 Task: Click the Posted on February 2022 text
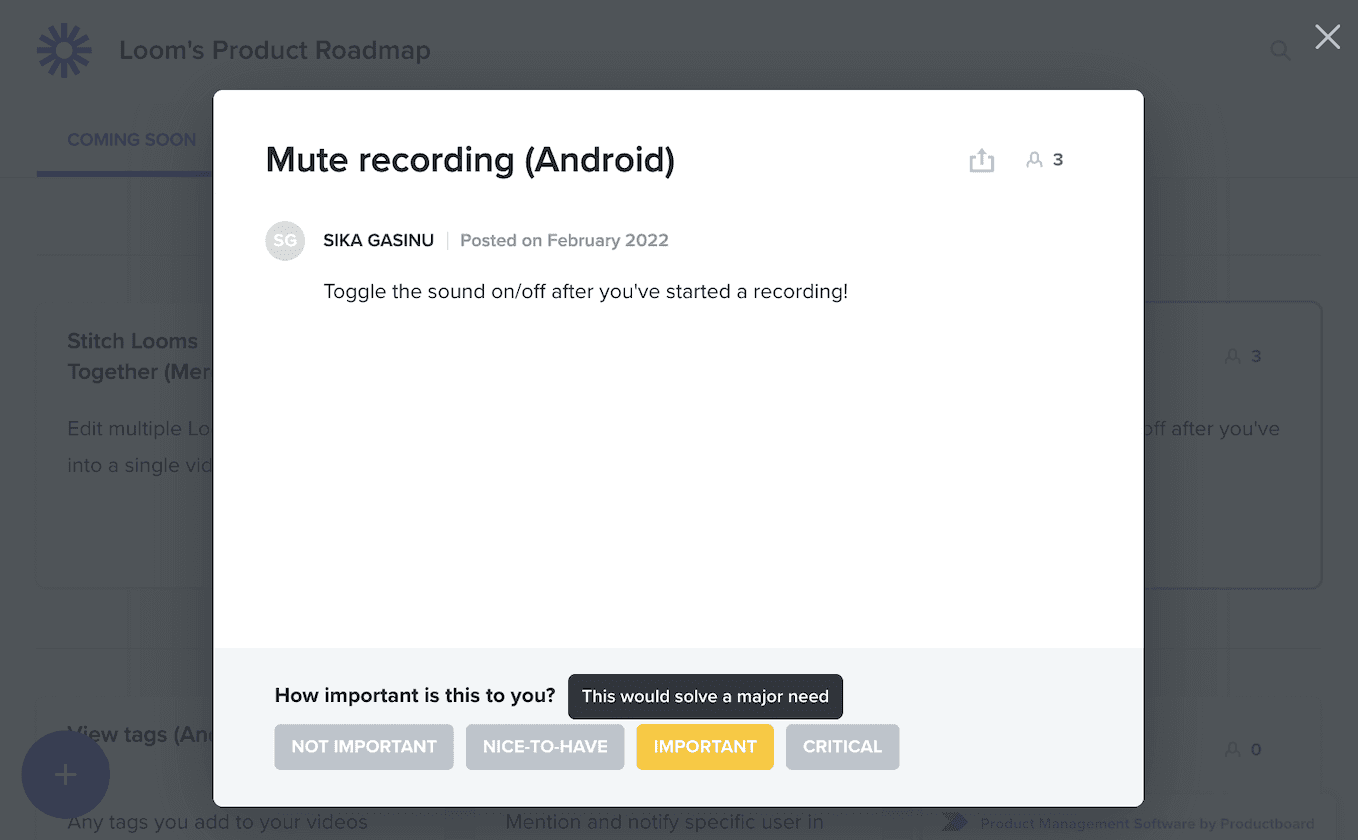[x=564, y=241]
